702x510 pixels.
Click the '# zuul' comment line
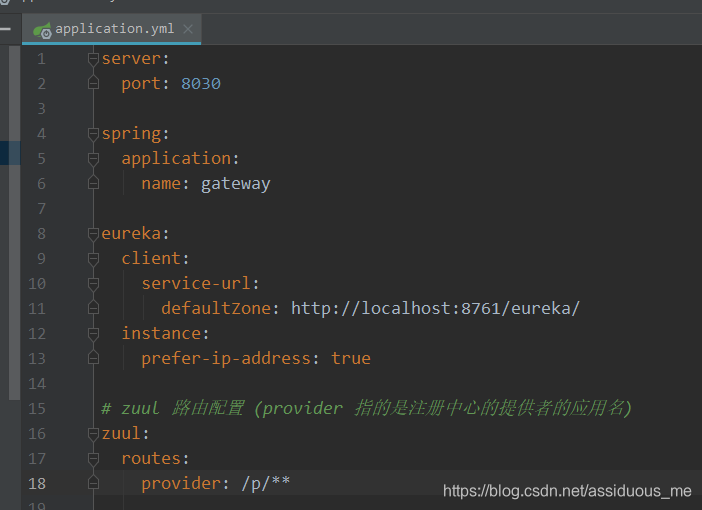pyautogui.click(x=366, y=408)
